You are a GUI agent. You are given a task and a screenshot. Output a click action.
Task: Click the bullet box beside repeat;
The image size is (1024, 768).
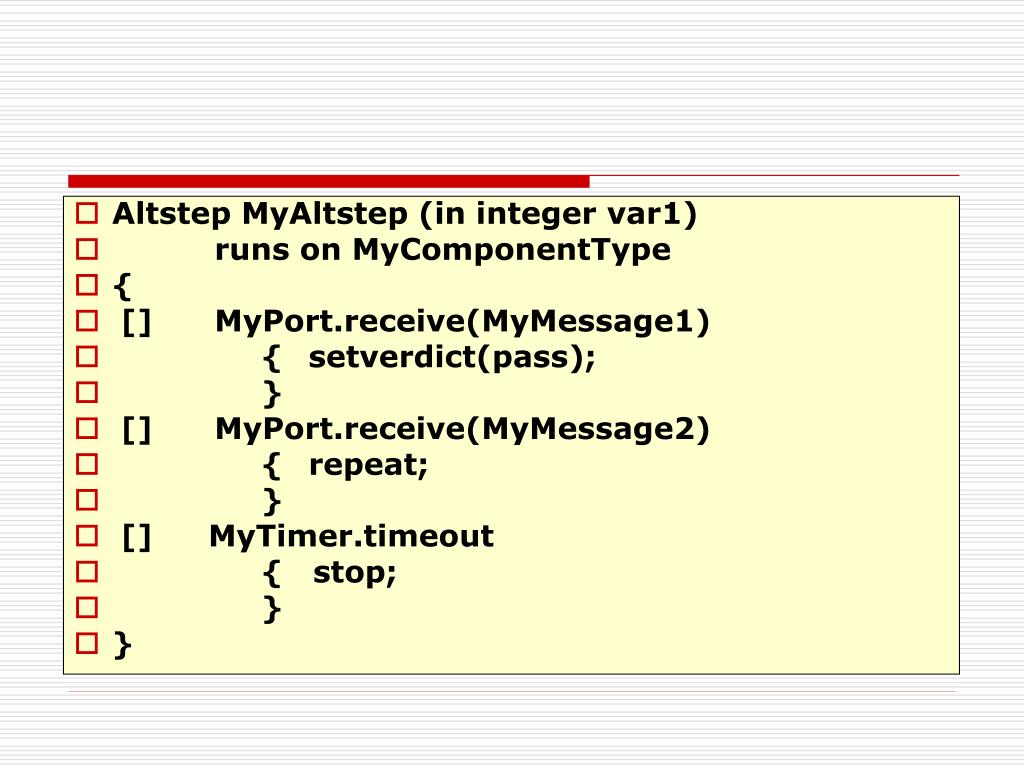(x=87, y=465)
